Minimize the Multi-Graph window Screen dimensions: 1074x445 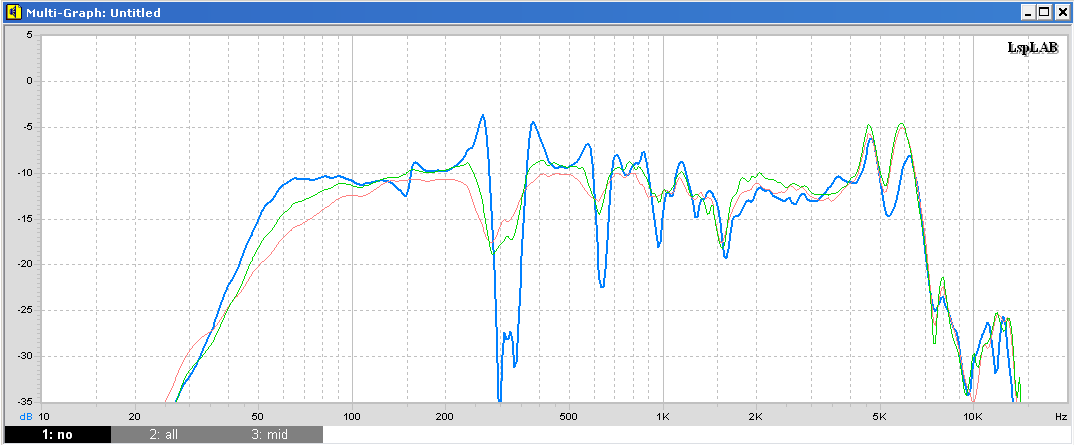point(1029,12)
